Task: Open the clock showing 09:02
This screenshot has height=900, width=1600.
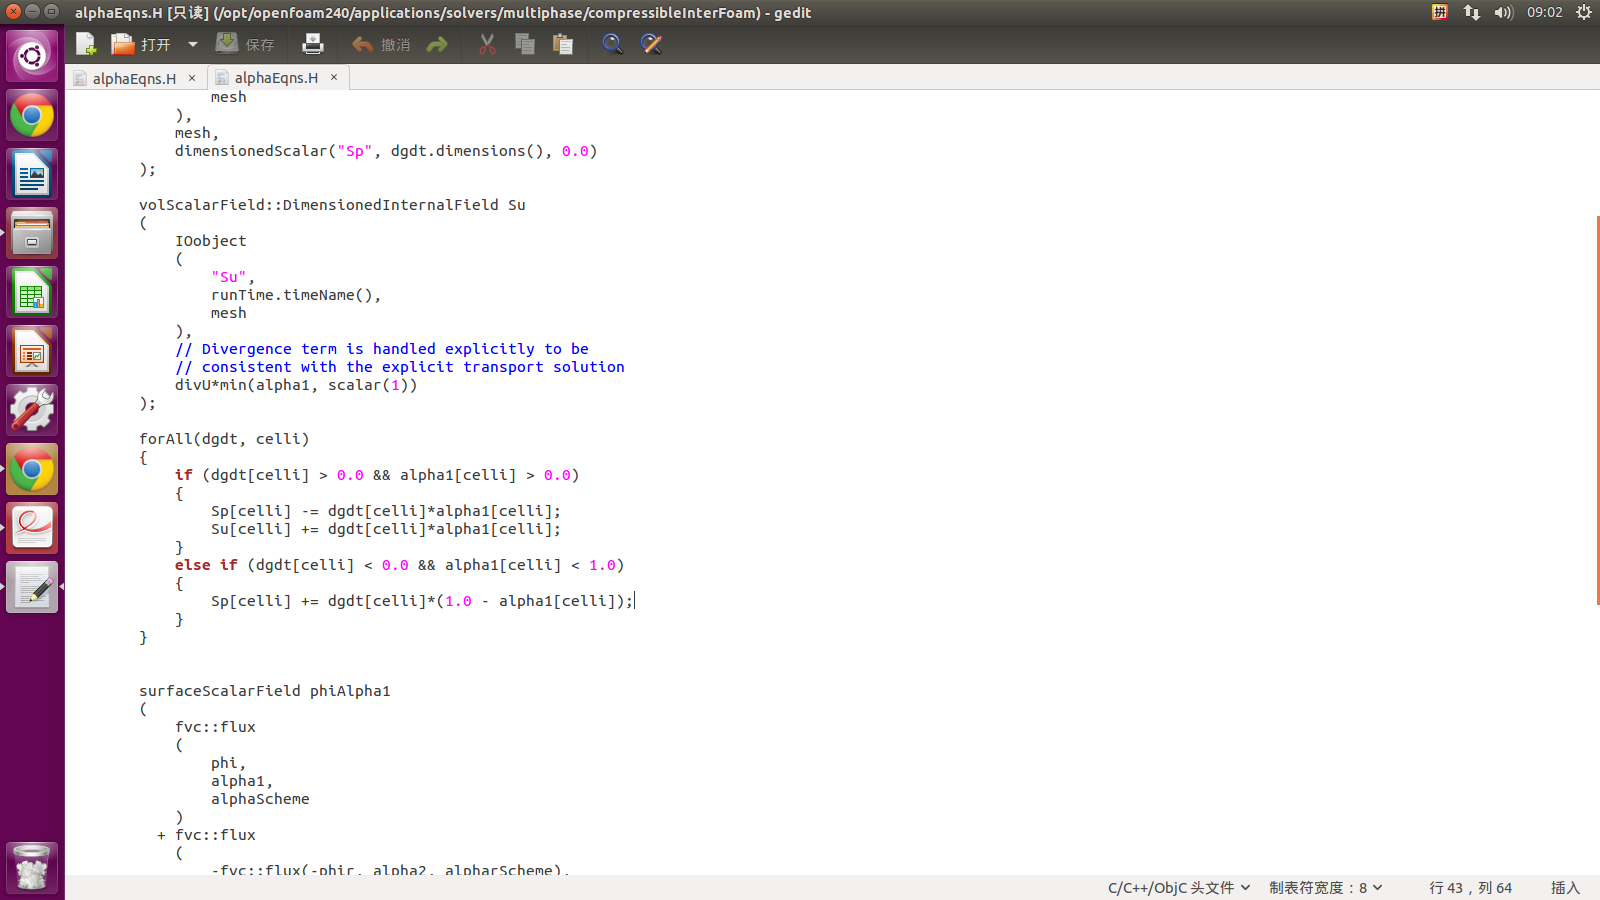Action: click(x=1545, y=12)
